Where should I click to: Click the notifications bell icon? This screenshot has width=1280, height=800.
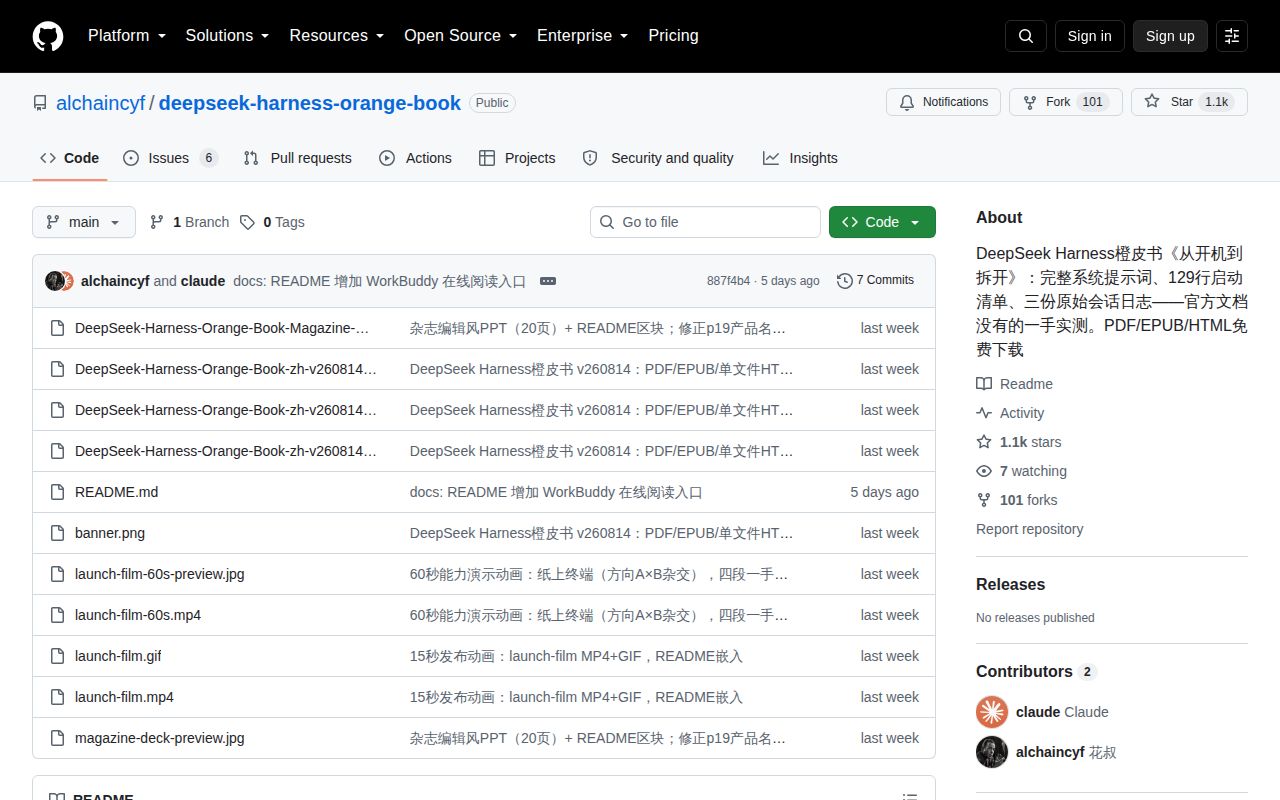point(907,102)
